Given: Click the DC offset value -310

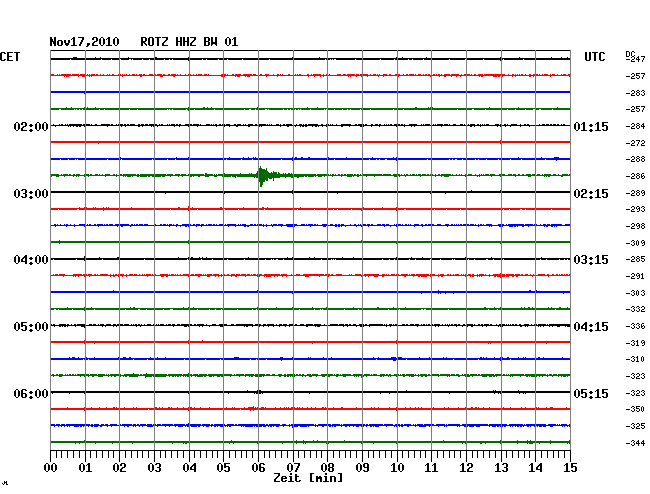Looking at the screenshot, I should click(x=635, y=359).
